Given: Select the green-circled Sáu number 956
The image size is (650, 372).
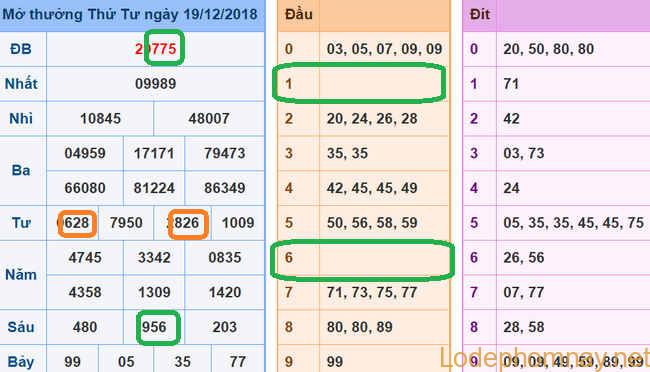Looking at the screenshot, I should click(x=158, y=327).
